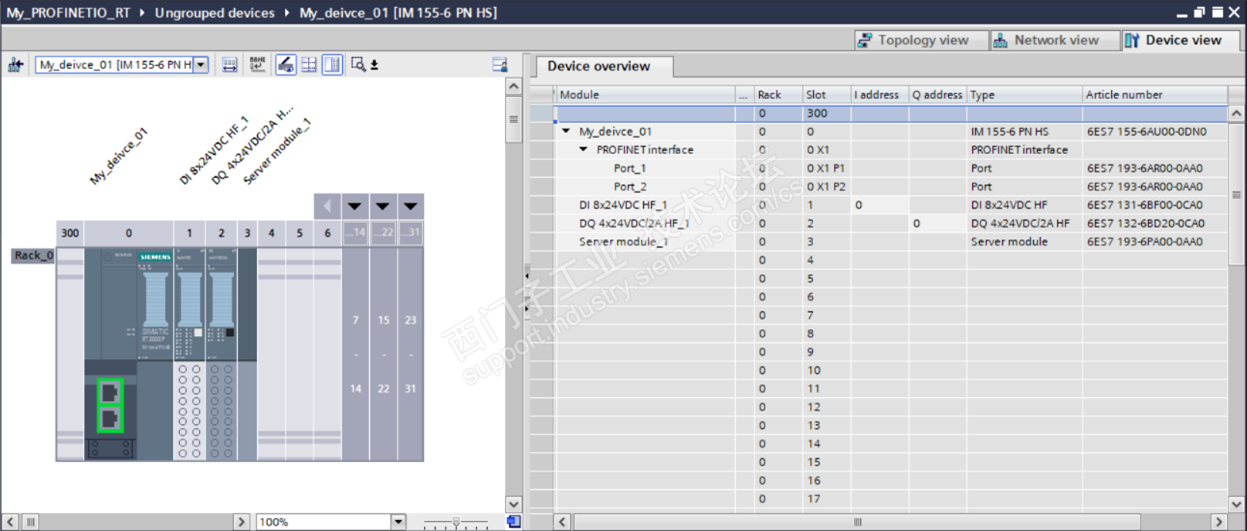
Task: Click the Rack_0 label
Action: point(34,255)
